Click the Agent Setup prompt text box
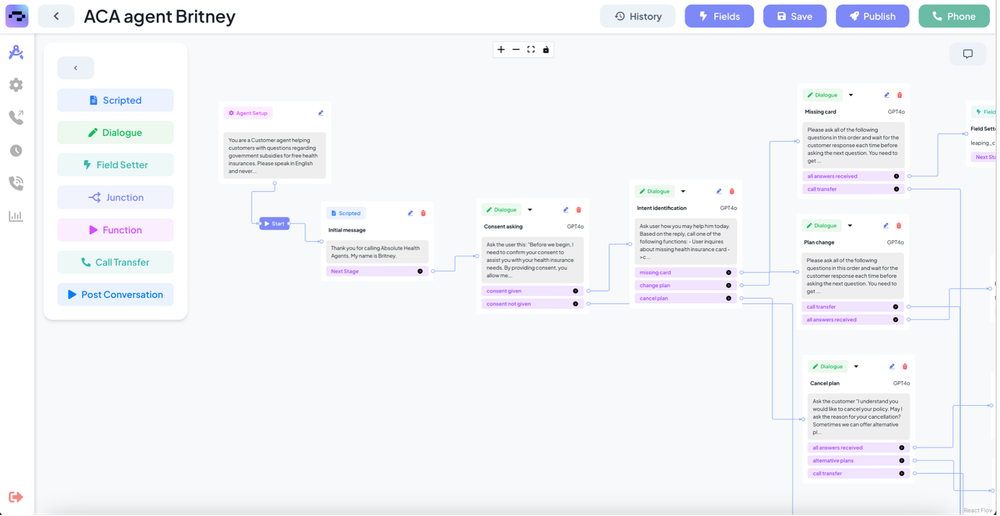The image size is (1000, 516). click(x=274, y=155)
